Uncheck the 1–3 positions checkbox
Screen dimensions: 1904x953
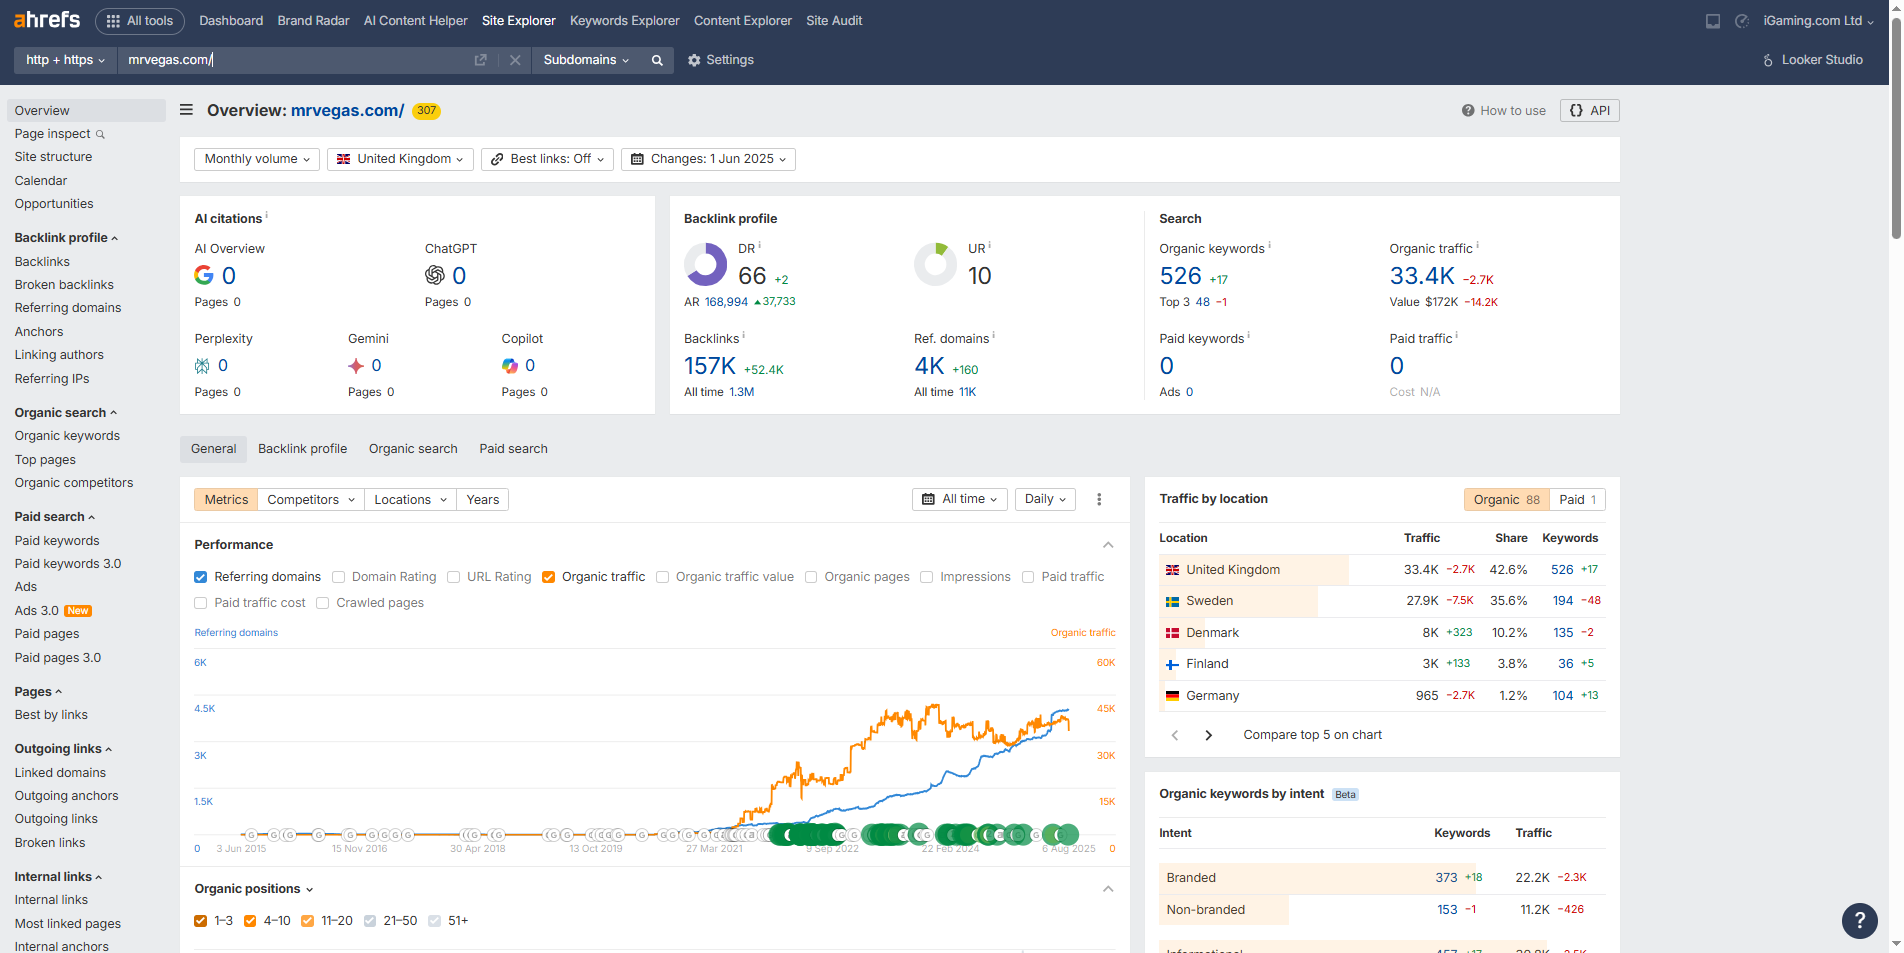coord(201,921)
